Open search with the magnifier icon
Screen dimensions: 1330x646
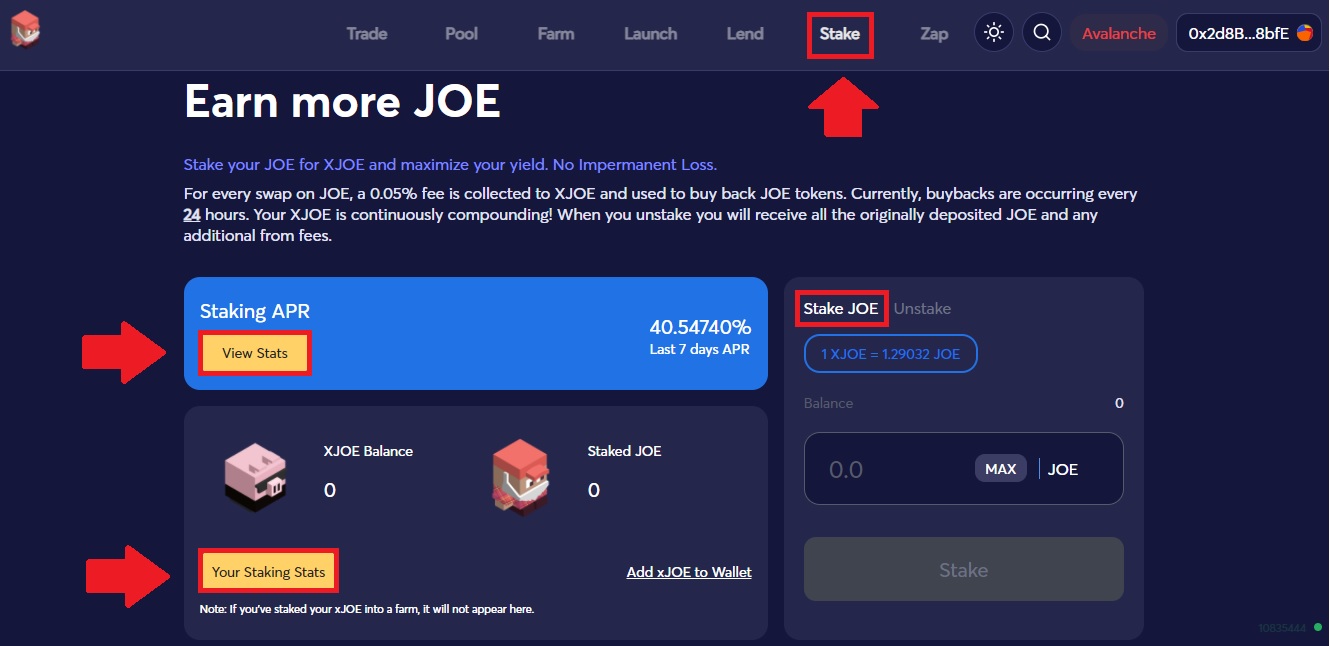click(1041, 33)
